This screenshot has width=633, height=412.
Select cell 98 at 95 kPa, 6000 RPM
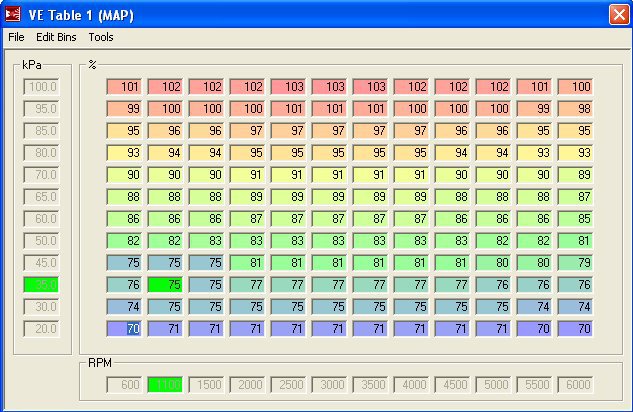pos(574,108)
